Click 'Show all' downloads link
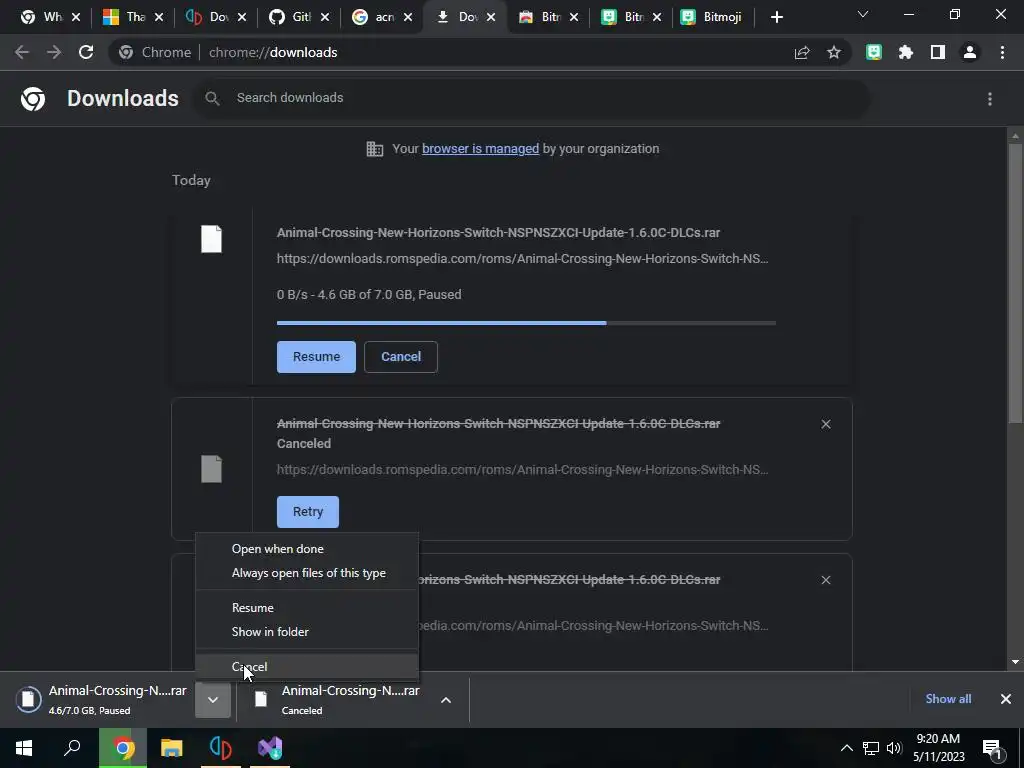 [x=948, y=699]
